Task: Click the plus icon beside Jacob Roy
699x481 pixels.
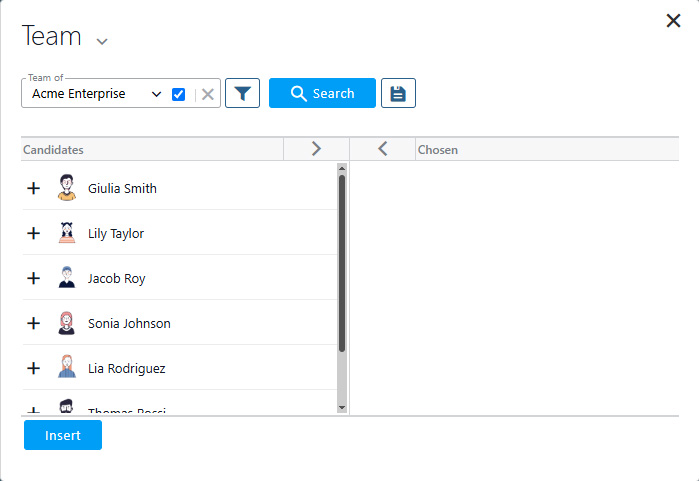Action: [33, 278]
